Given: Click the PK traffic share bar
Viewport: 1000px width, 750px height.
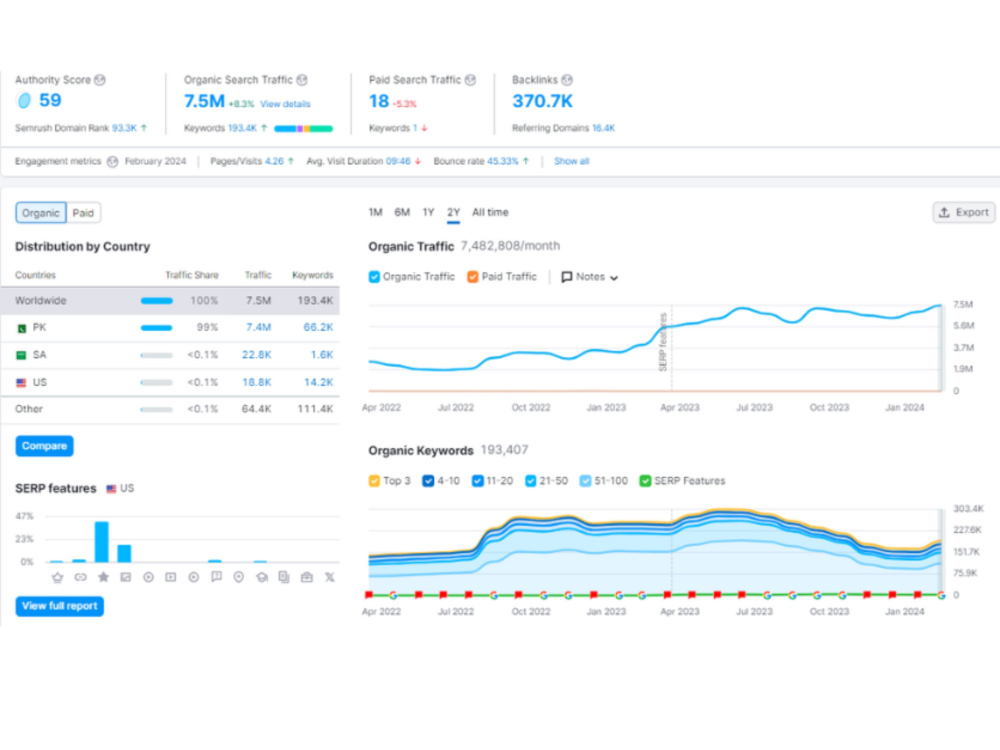Looking at the screenshot, I should (x=157, y=328).
